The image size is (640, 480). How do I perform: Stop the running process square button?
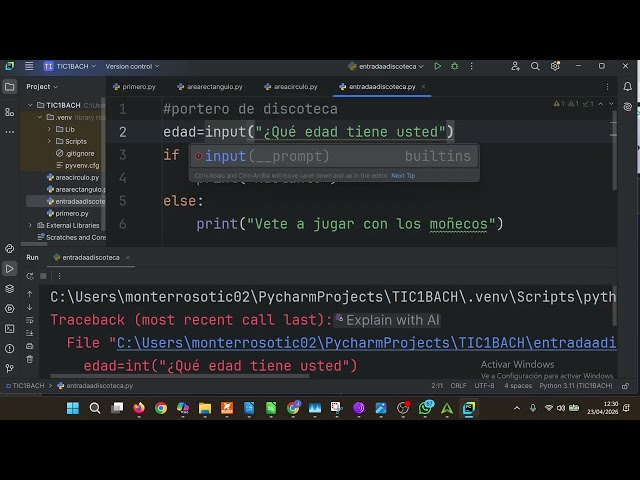(43, 276)
